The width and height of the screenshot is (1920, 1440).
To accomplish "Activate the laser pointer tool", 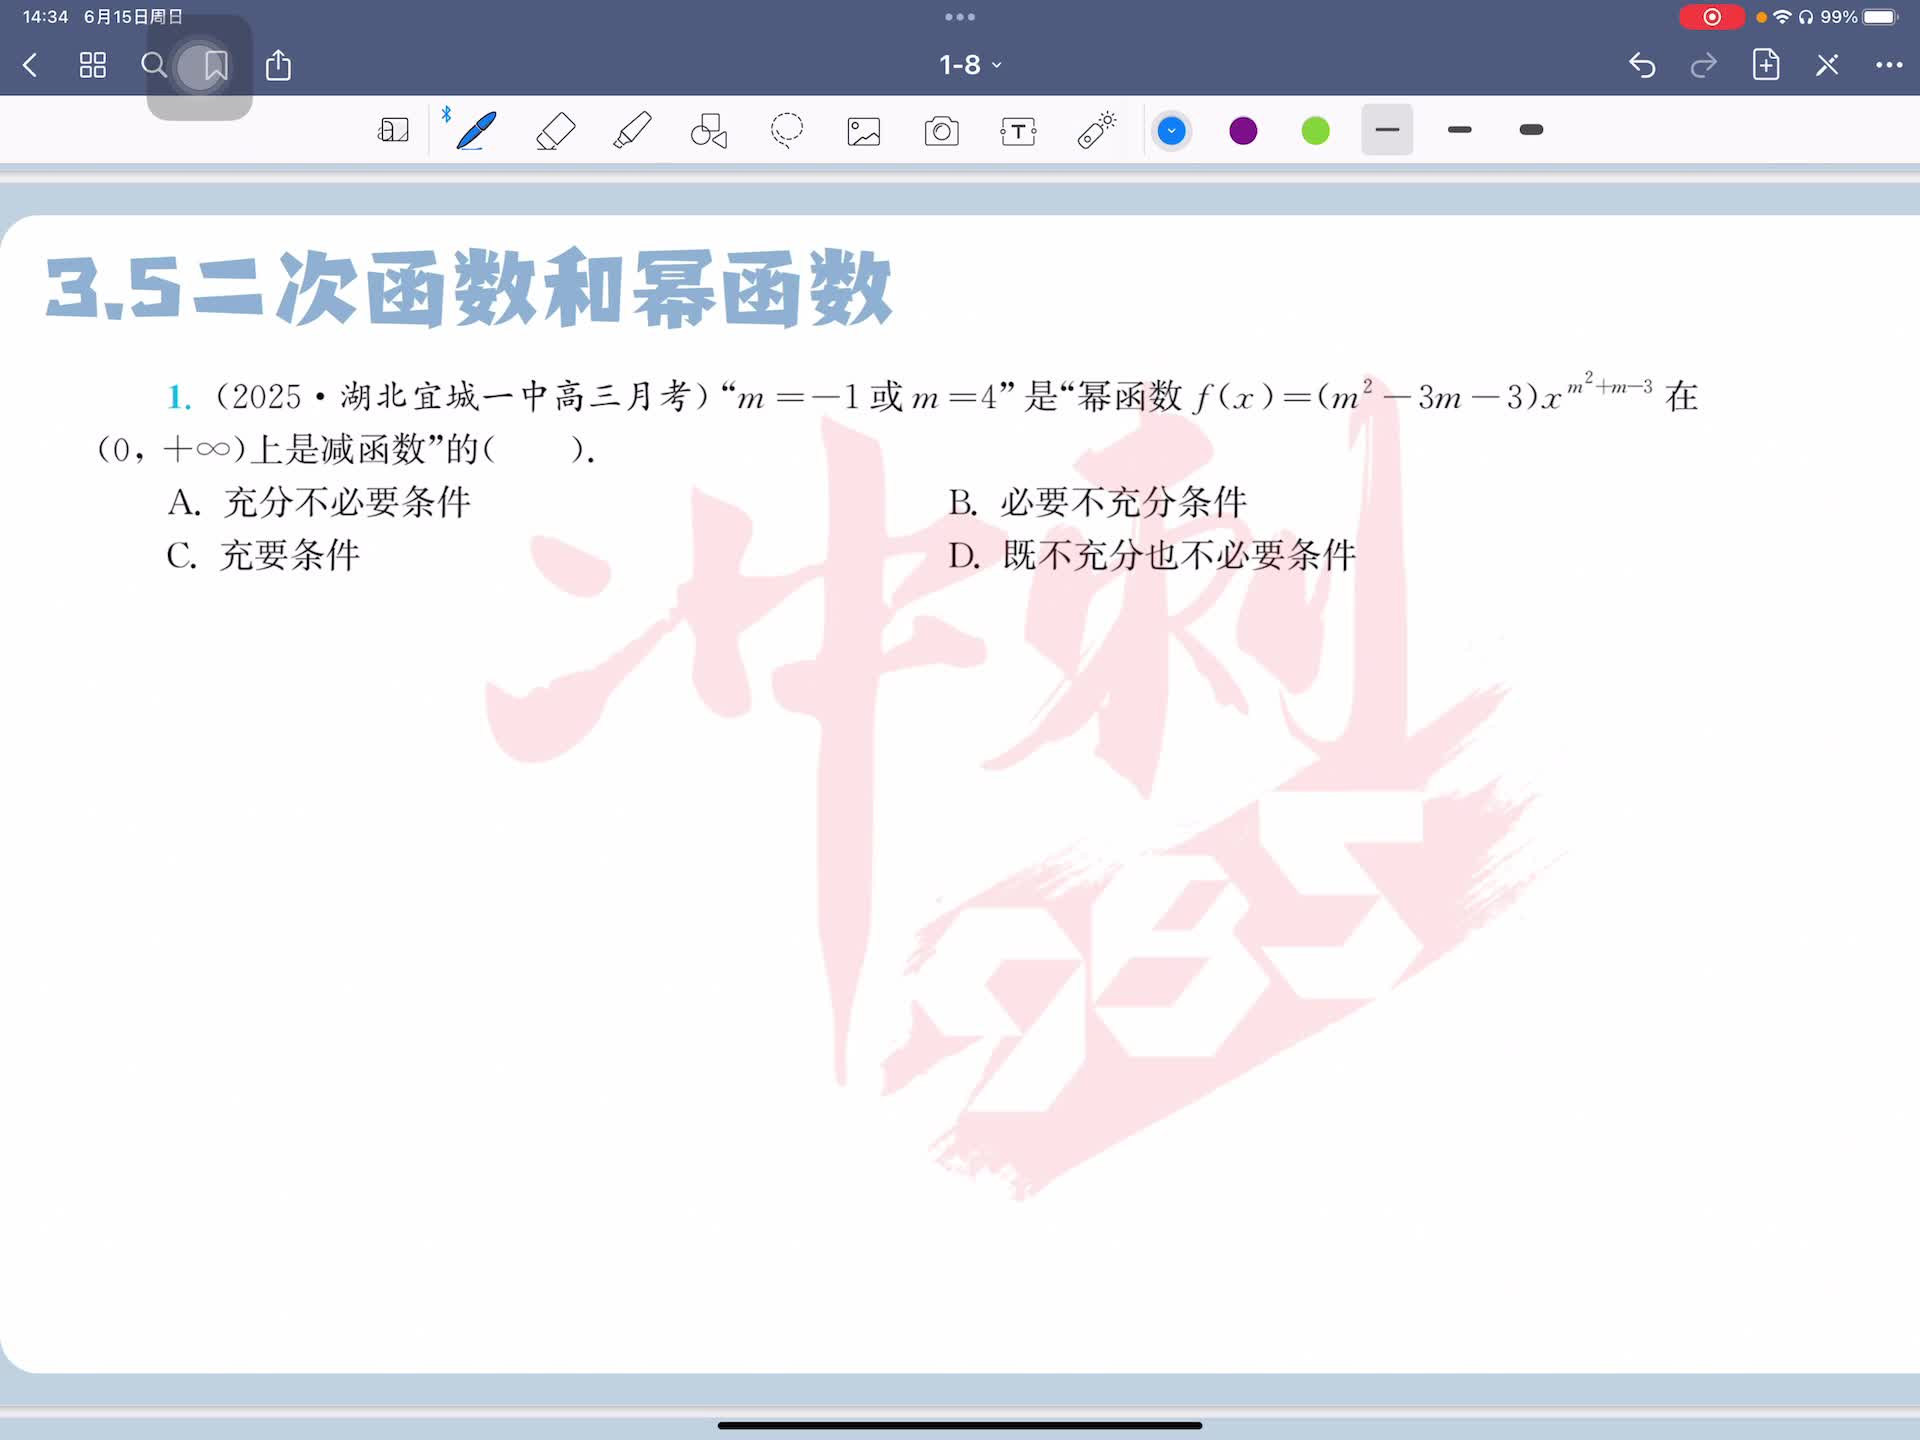I will [1096, 131].
